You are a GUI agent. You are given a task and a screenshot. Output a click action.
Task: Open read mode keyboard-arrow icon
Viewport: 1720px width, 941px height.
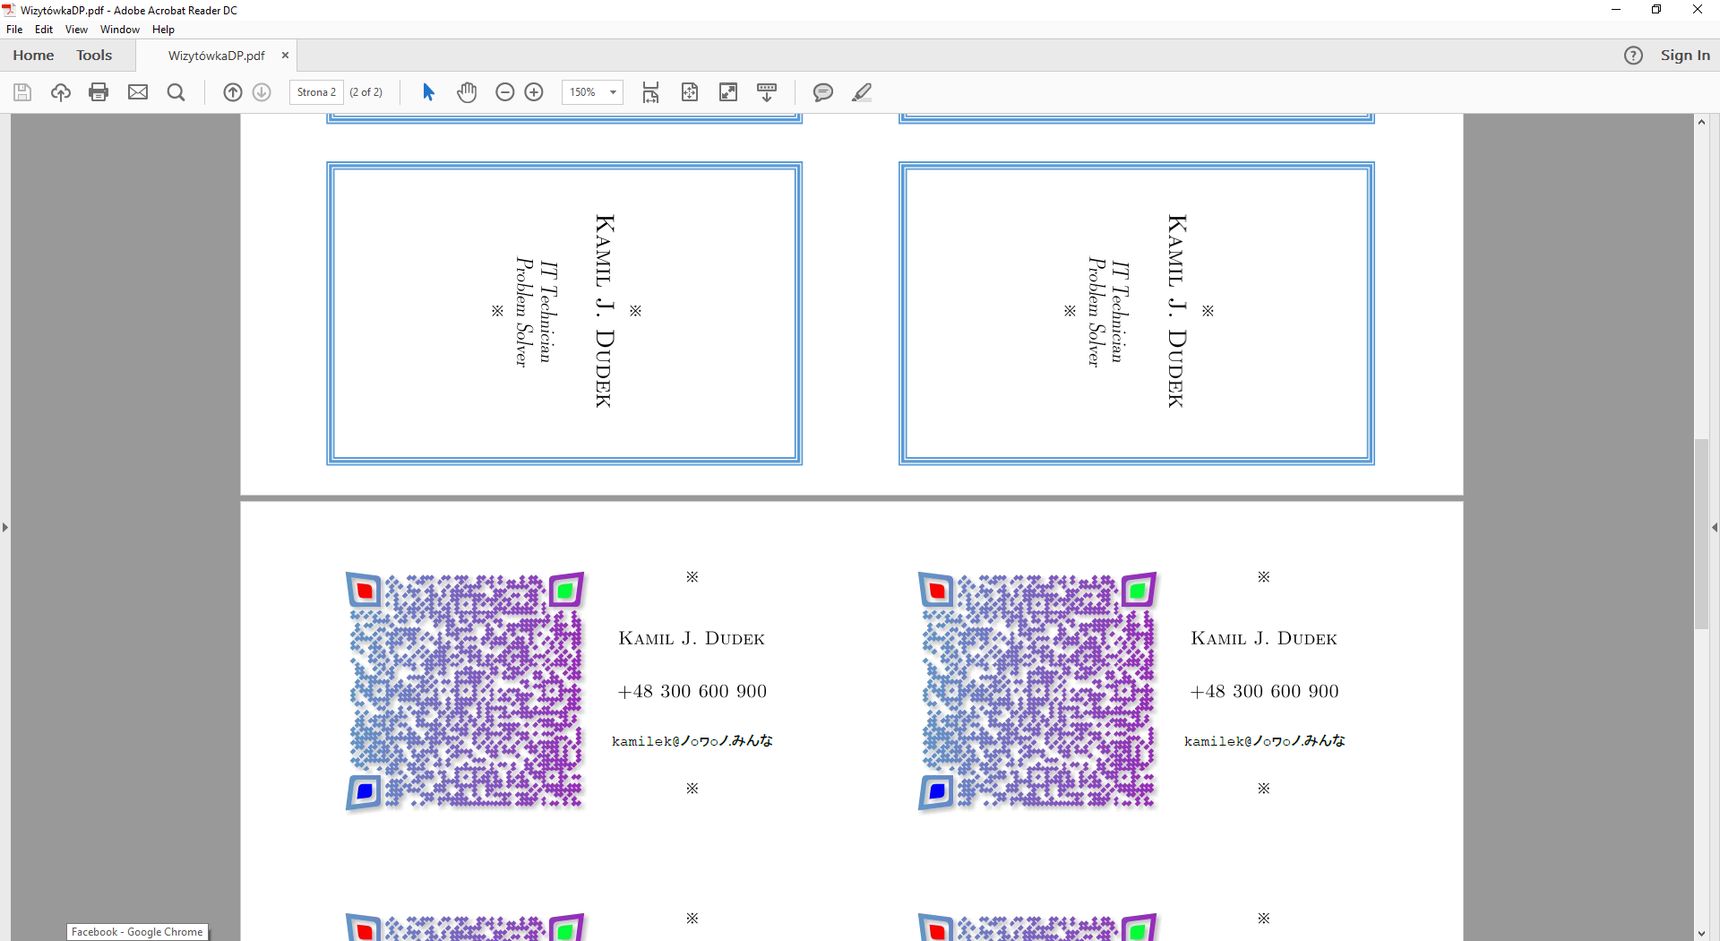tap(767, 92)
